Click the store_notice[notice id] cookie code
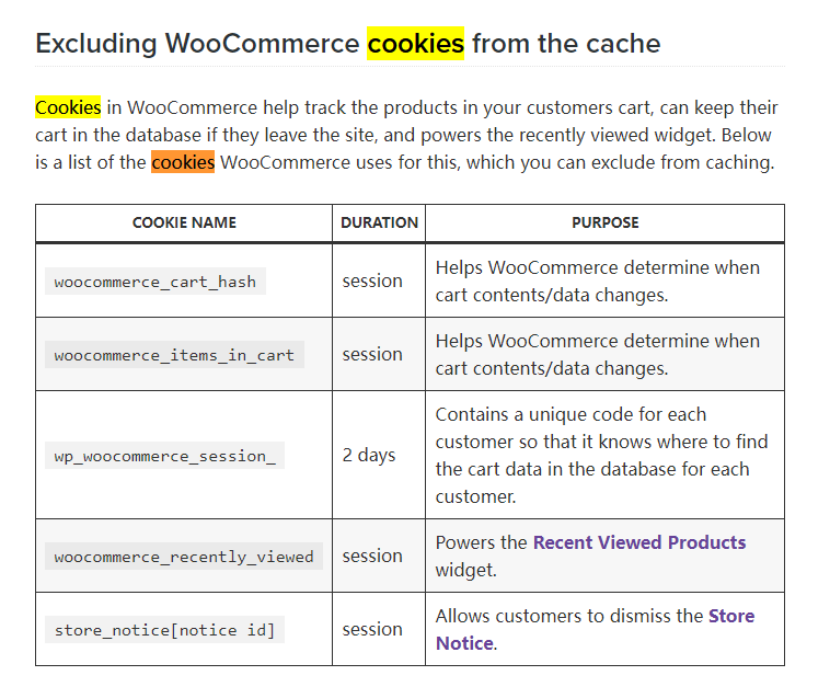Screen dimensions: 830x687 [165, 629]
